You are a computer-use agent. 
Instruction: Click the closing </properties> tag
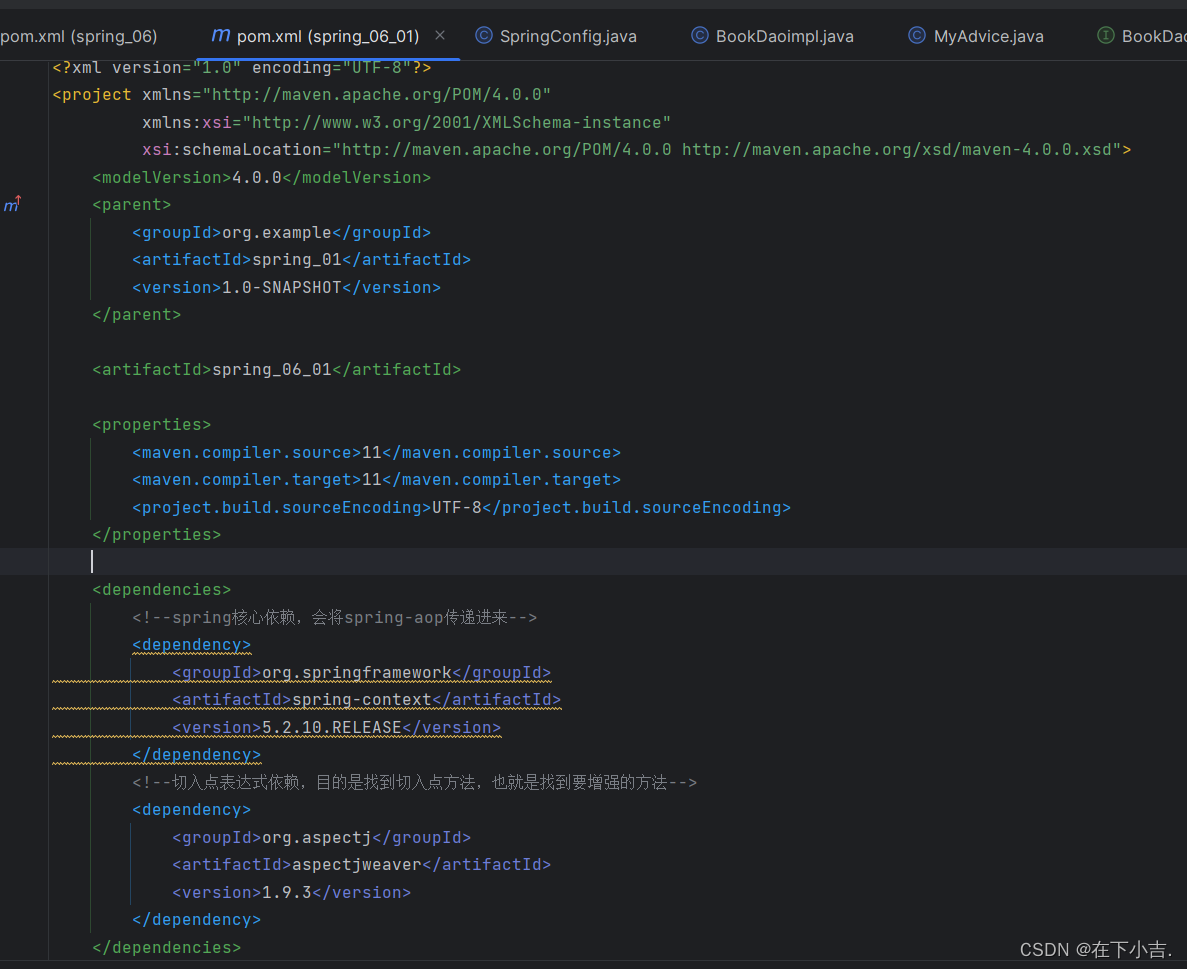tap(157, 535)
